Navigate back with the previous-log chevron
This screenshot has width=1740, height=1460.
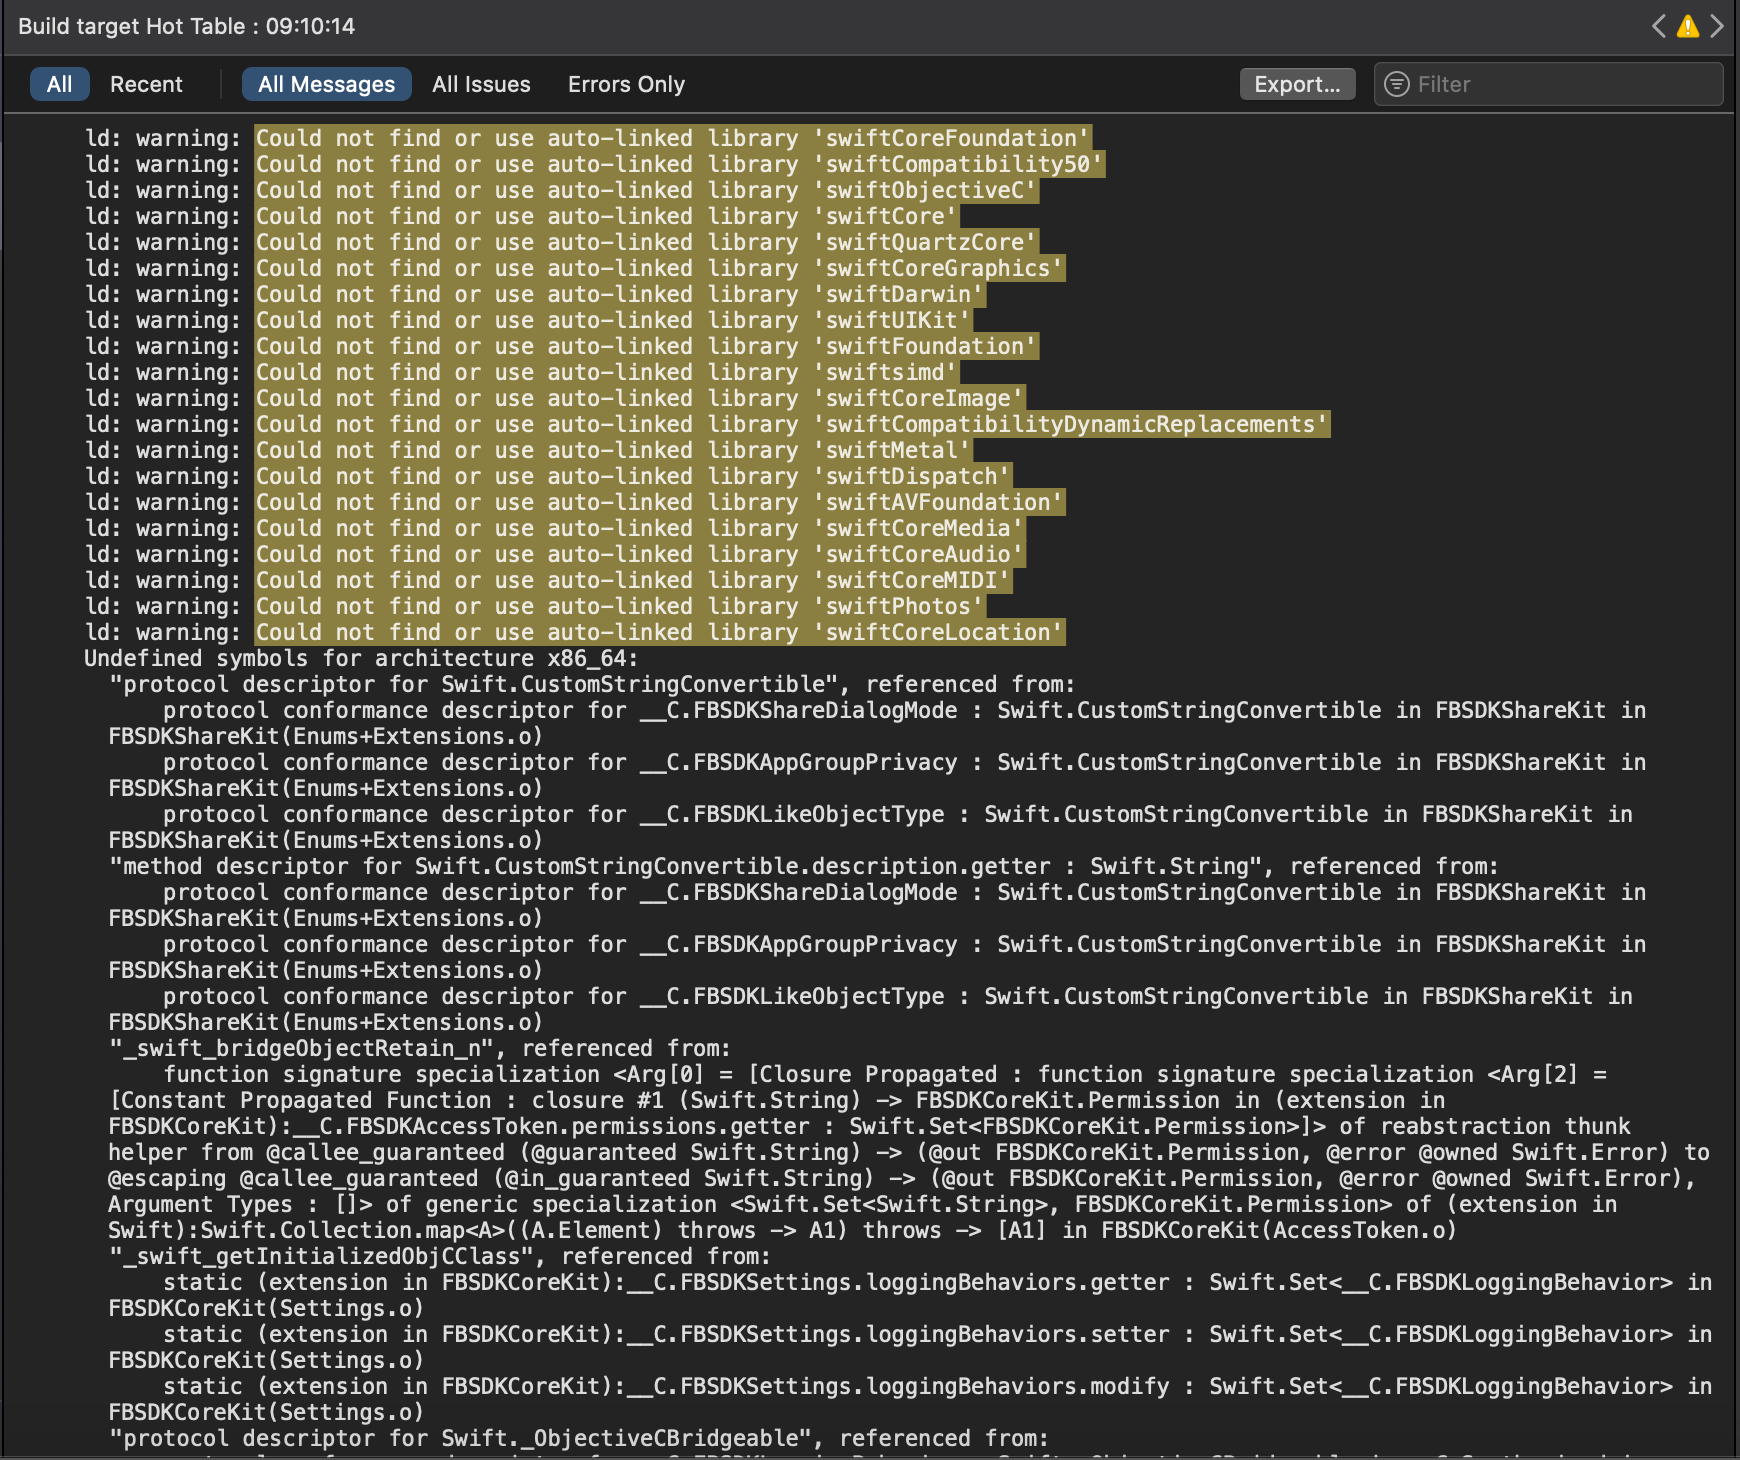[1658, 27]
